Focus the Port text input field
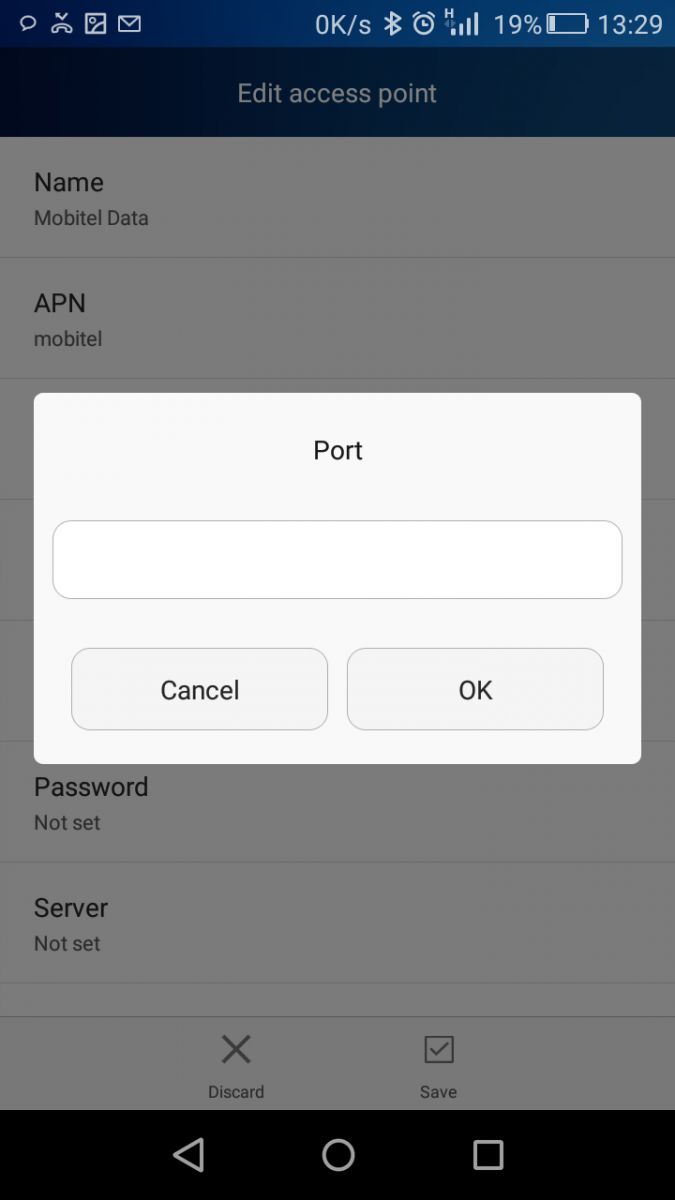 (337, 559)
